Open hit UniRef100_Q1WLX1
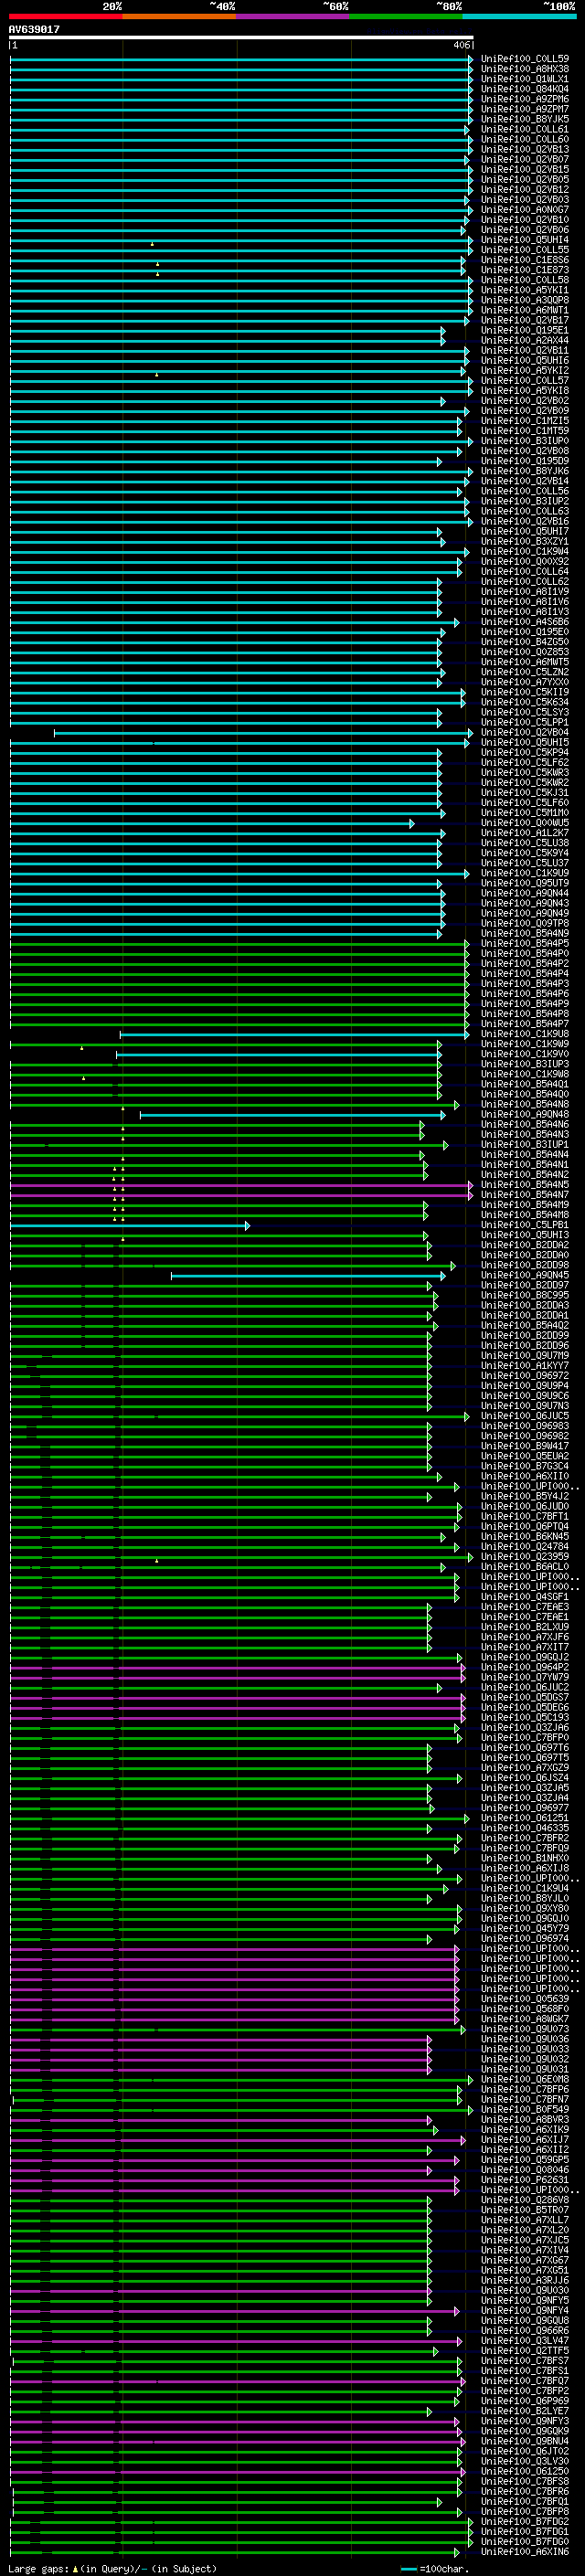The height and width of the screenshot is (2576, 585). pos(525,79)
